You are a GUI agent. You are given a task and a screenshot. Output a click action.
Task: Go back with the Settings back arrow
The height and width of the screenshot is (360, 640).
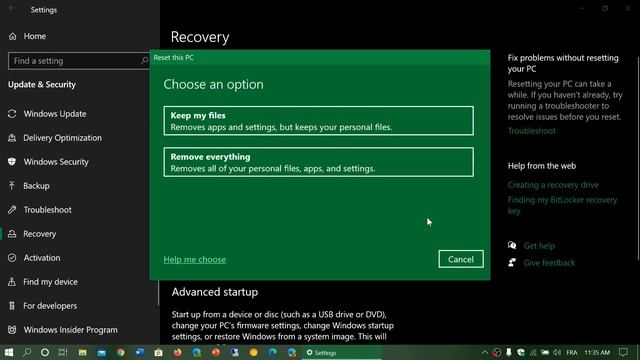(12, 9)
